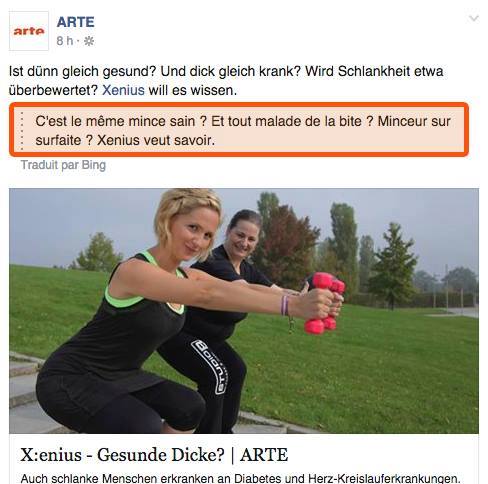The image size is (488, 484).
Task: Click the word Bing in translation credit
Action: (x=94, y=165)
